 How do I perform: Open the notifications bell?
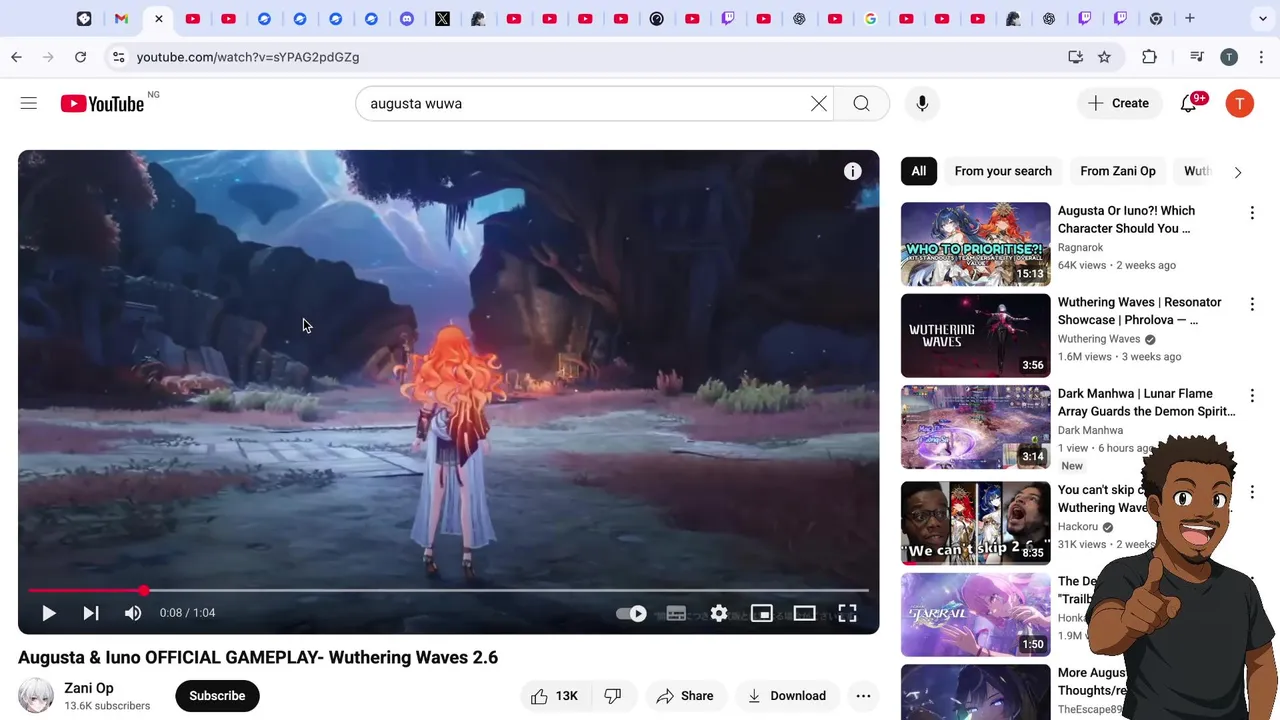tap(1189, 103)
